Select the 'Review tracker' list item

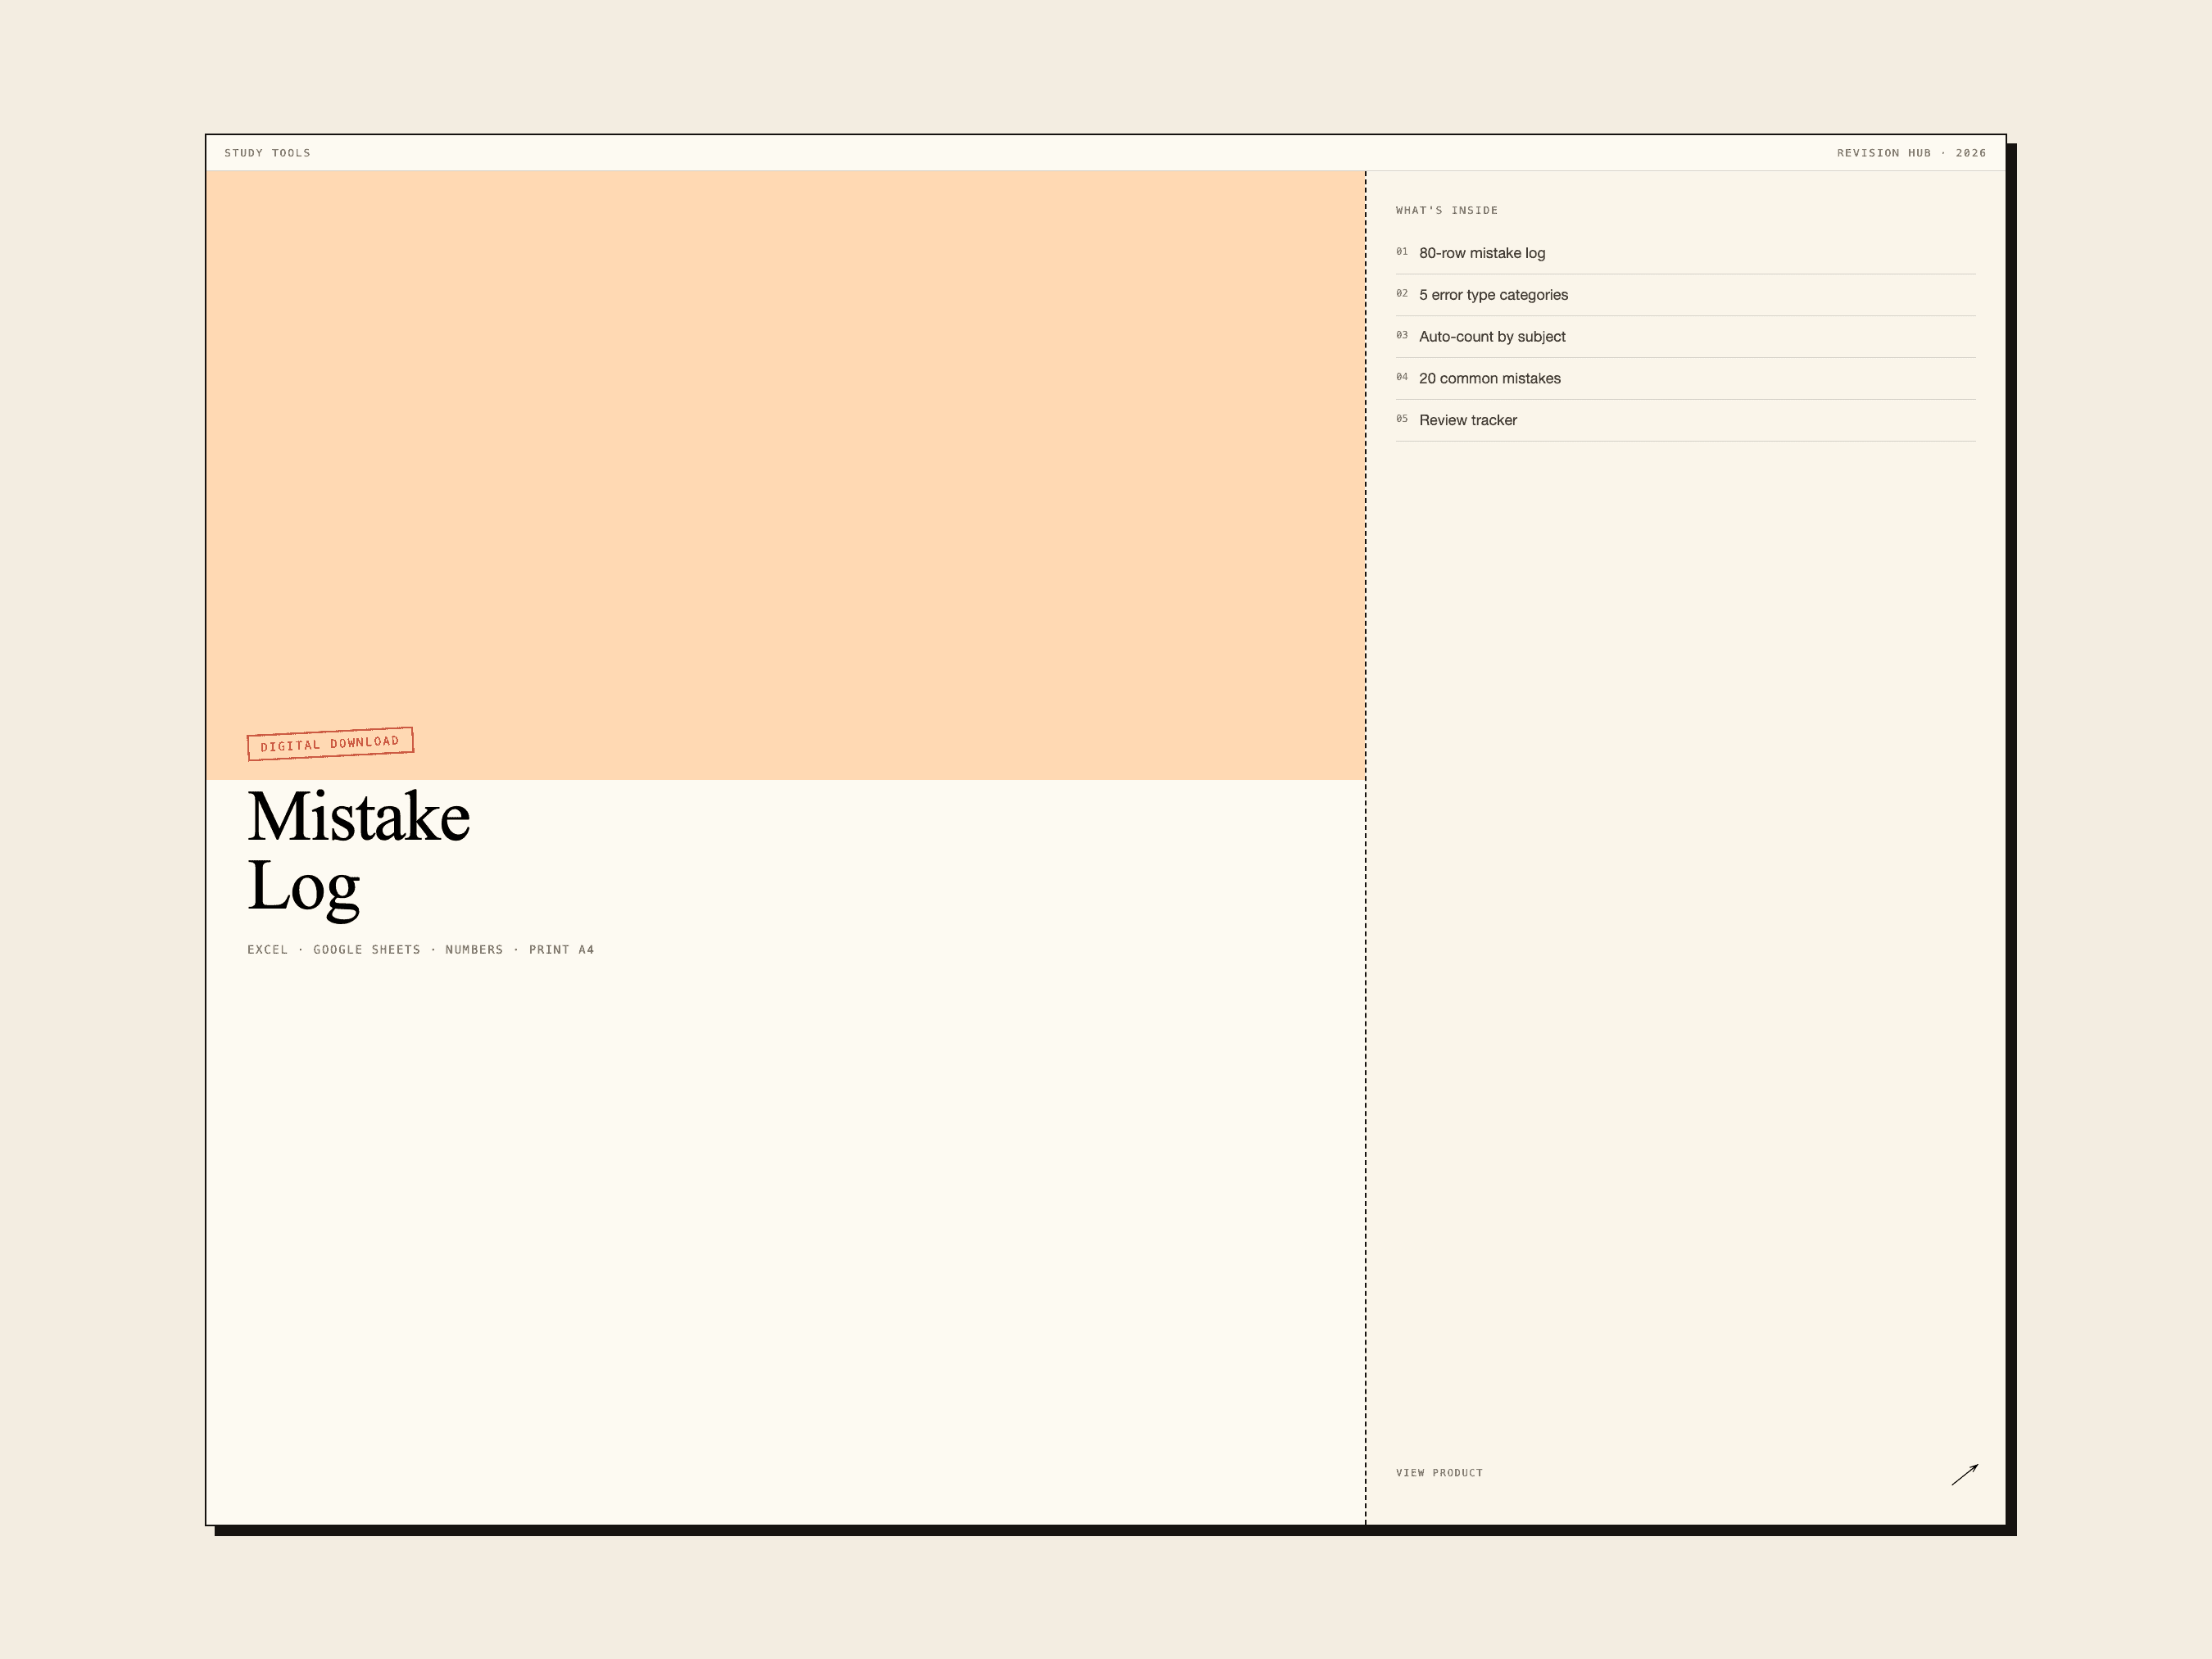[1685, 421]
